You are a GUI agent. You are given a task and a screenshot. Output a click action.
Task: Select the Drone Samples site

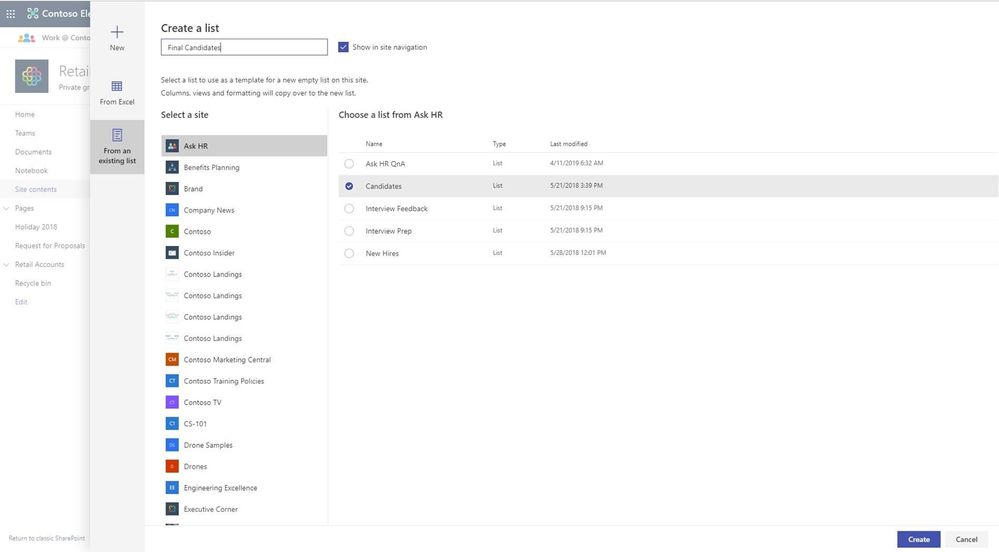point(244,445)
